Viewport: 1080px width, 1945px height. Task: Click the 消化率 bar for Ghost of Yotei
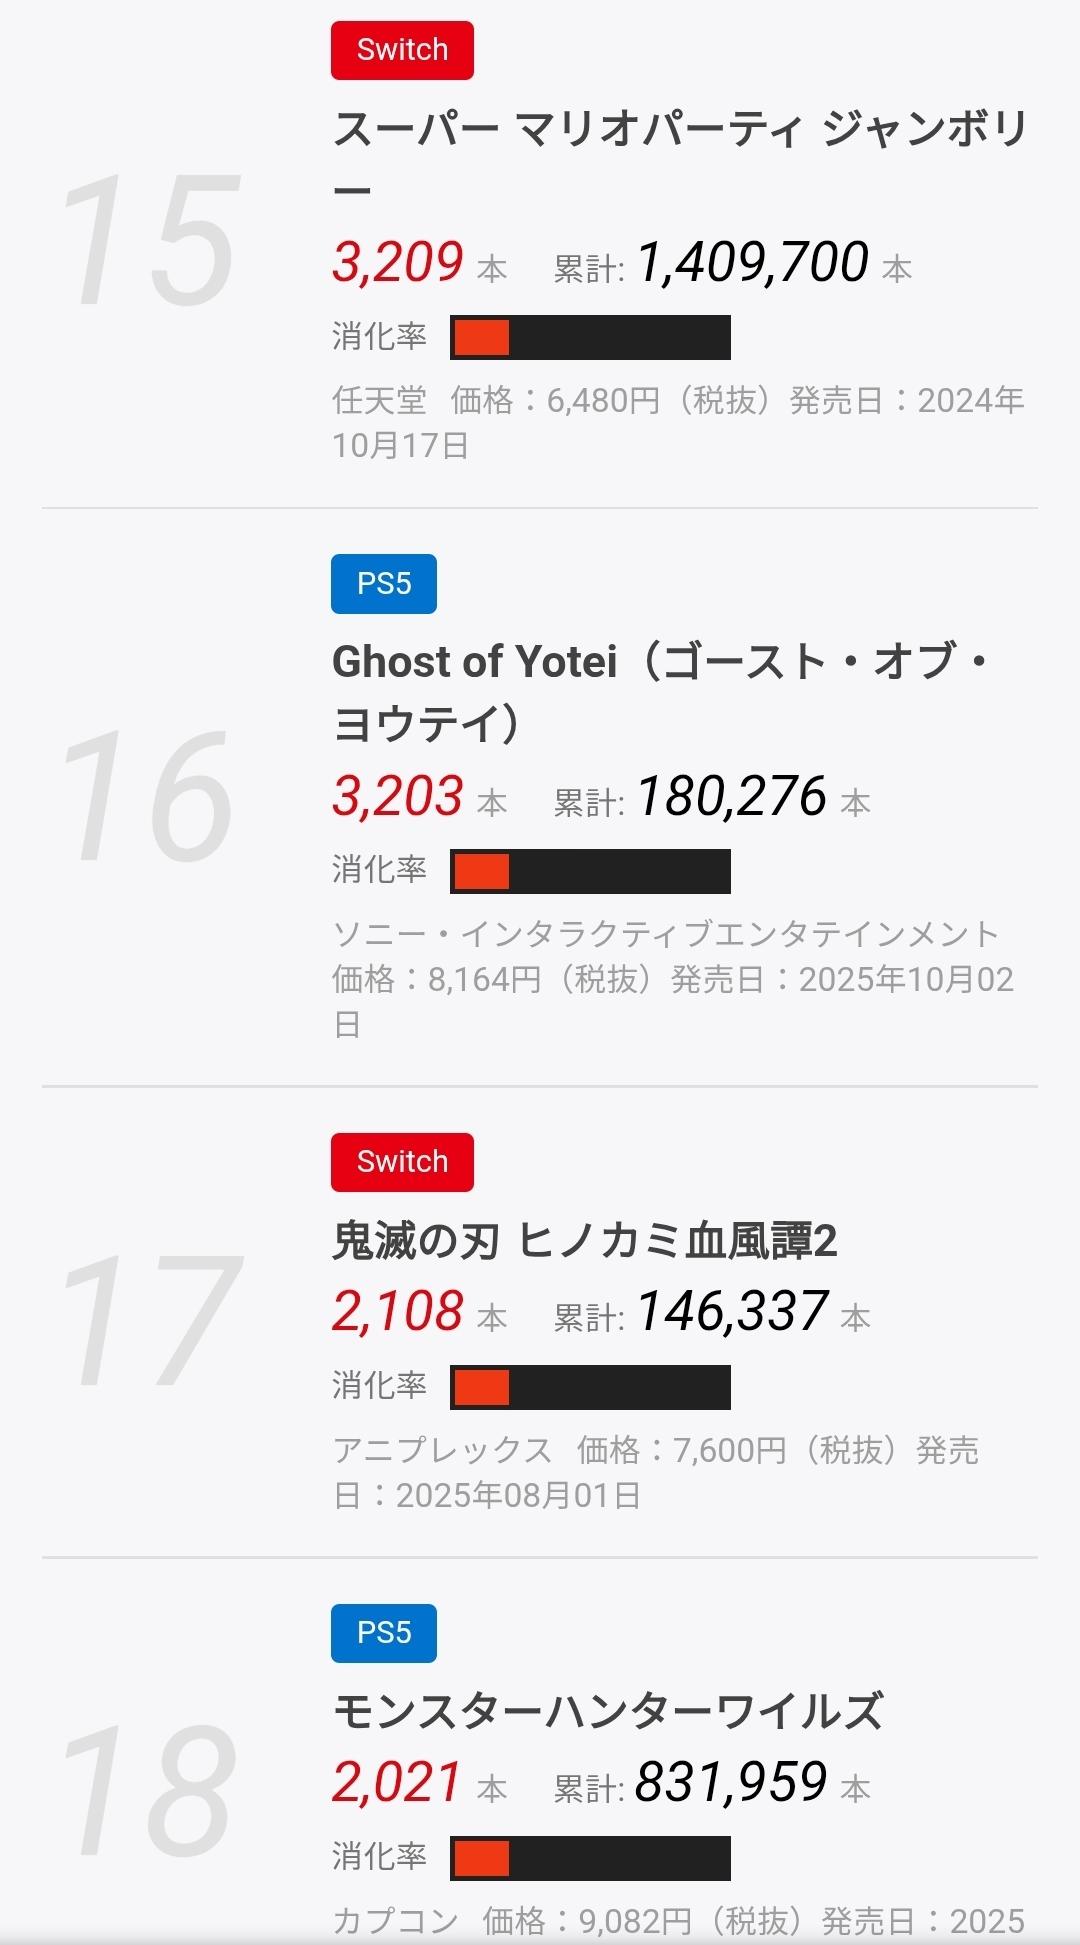tap(590, 871)
